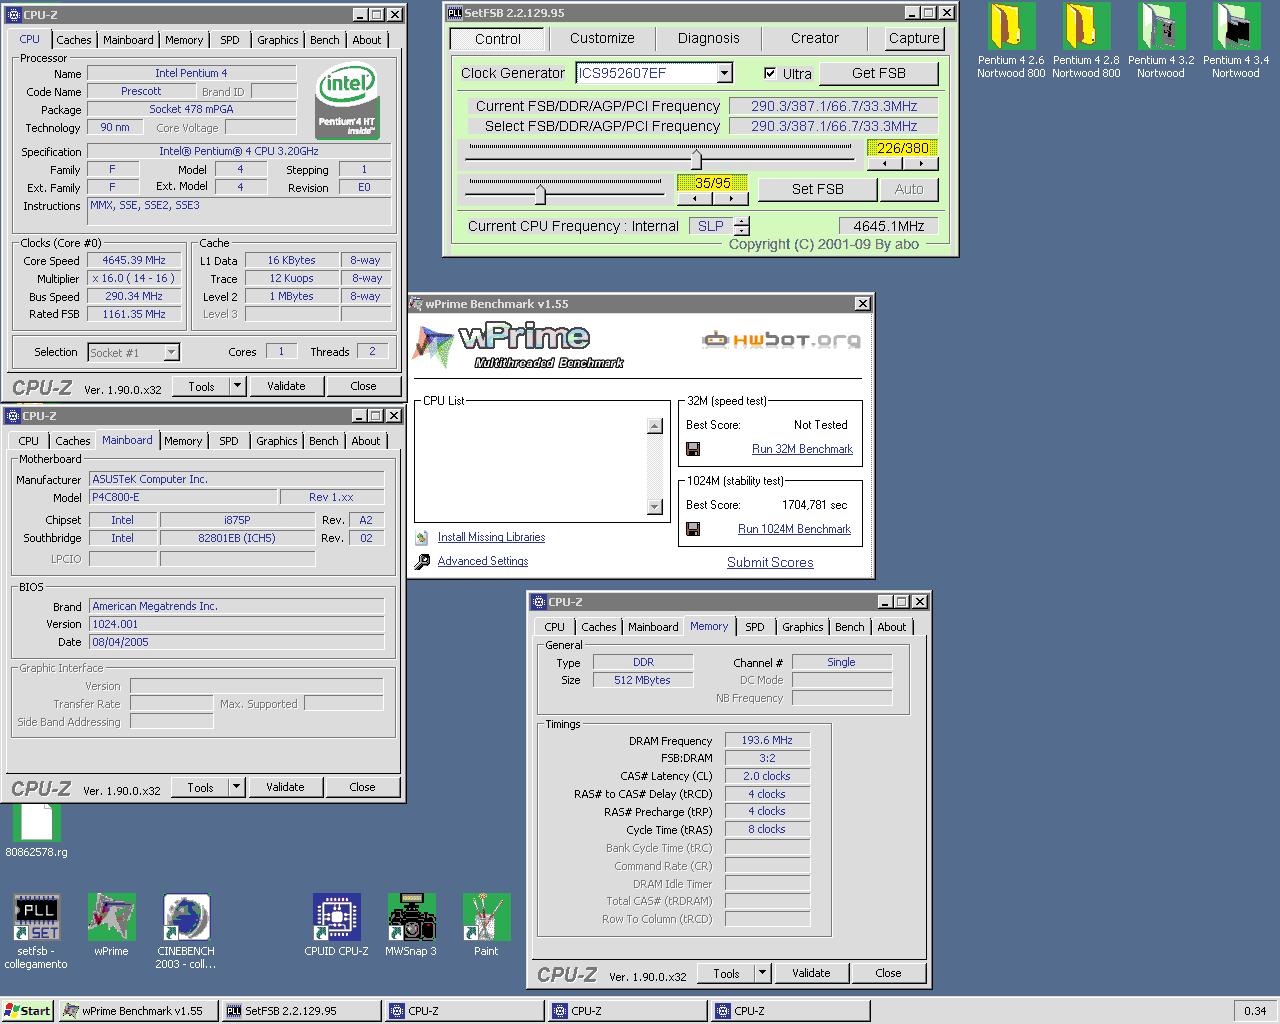Click the Install Missing Libraries icon
Image resolution: width=1280 pixels, height=1024 pixels.
click(422, 537)
